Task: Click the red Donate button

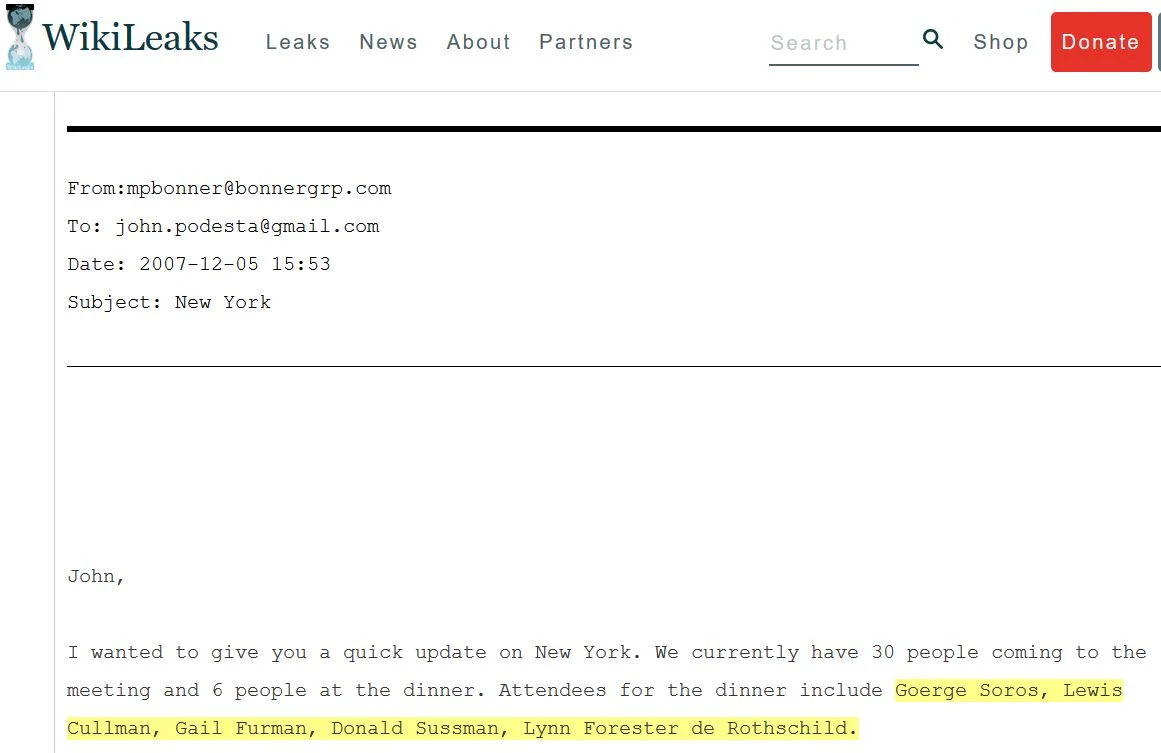Action: 1100,42
